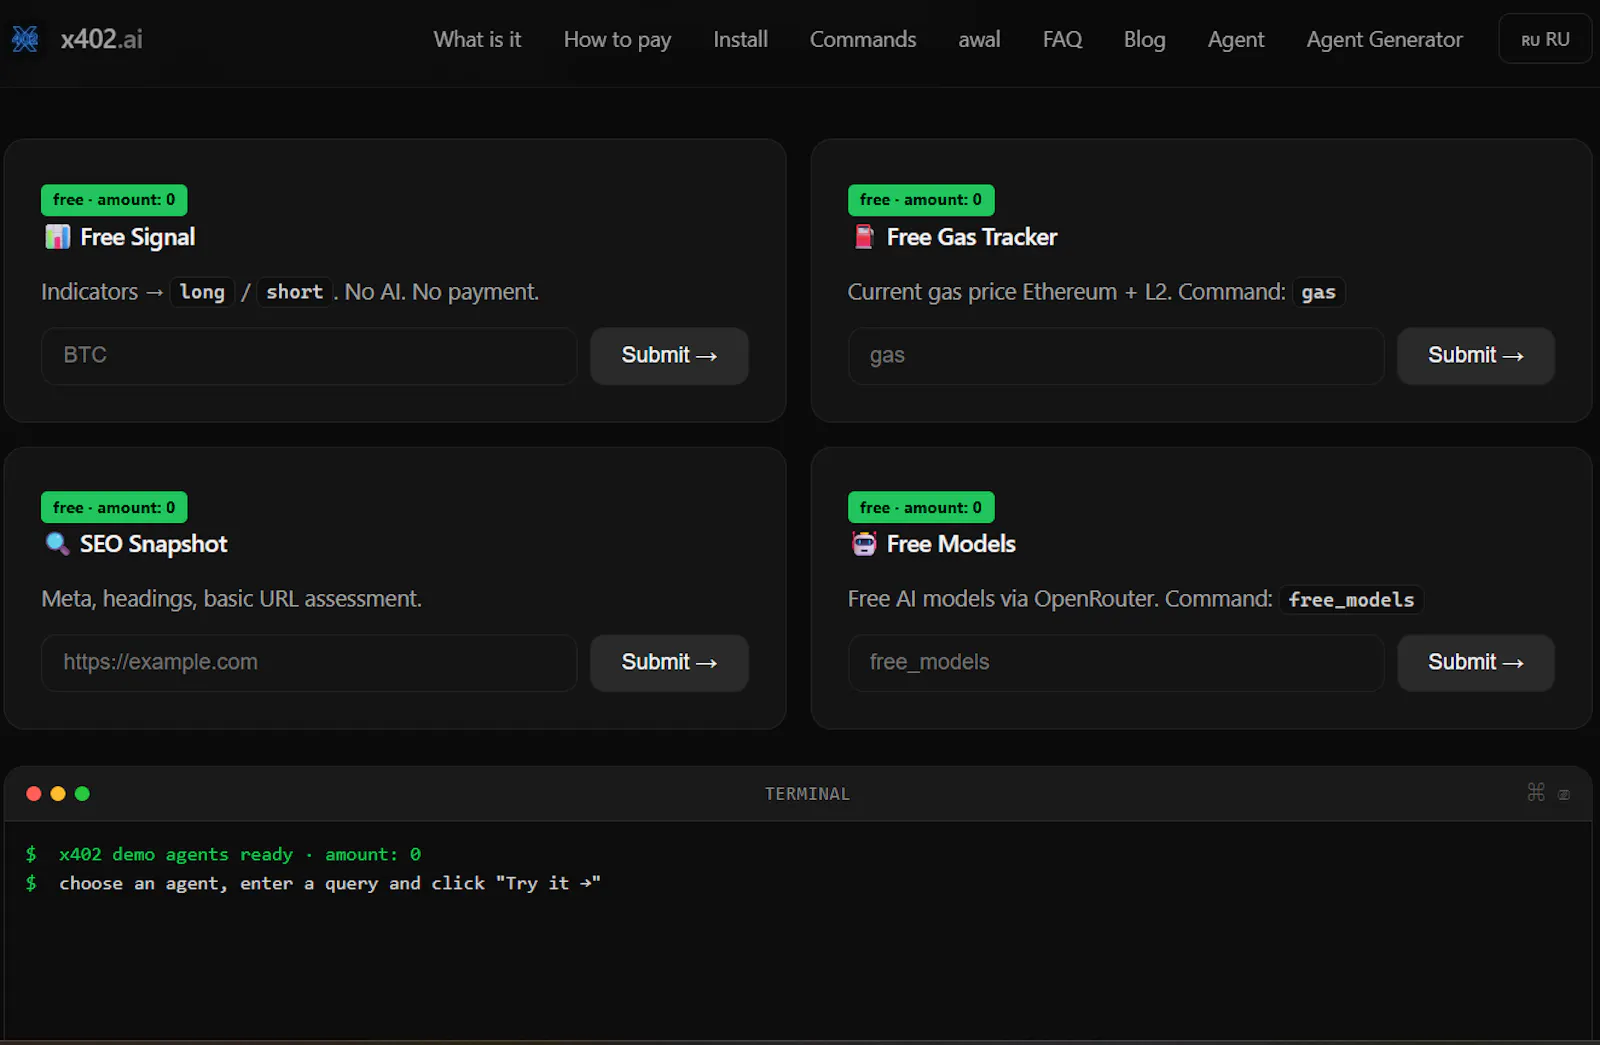The height and width of the screenshot is (1045, 1600).
Task: Click the SEO Snapshot free amount badge
Action: click(114, 507)
